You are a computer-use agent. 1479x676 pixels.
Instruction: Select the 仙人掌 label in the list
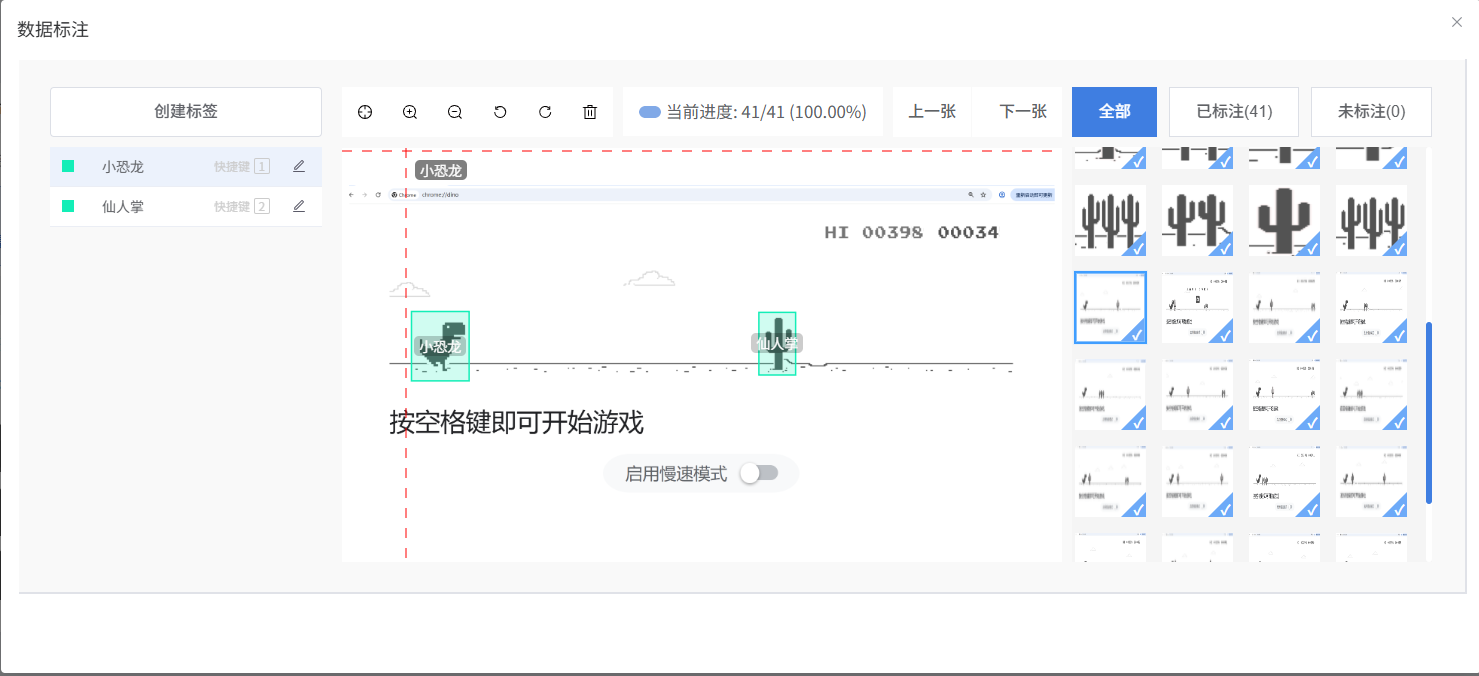(x=123, y=207)
